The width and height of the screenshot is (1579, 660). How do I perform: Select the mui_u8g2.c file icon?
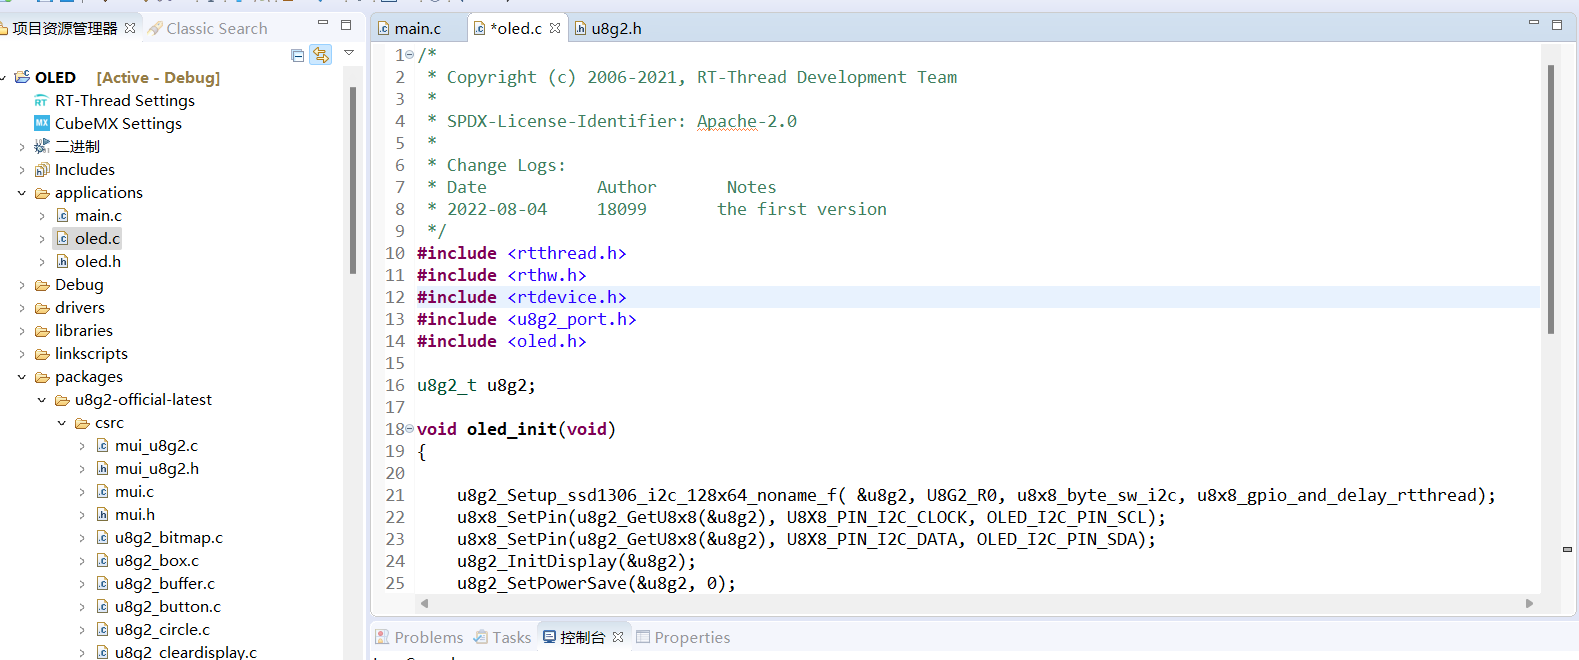pos(102,446)
